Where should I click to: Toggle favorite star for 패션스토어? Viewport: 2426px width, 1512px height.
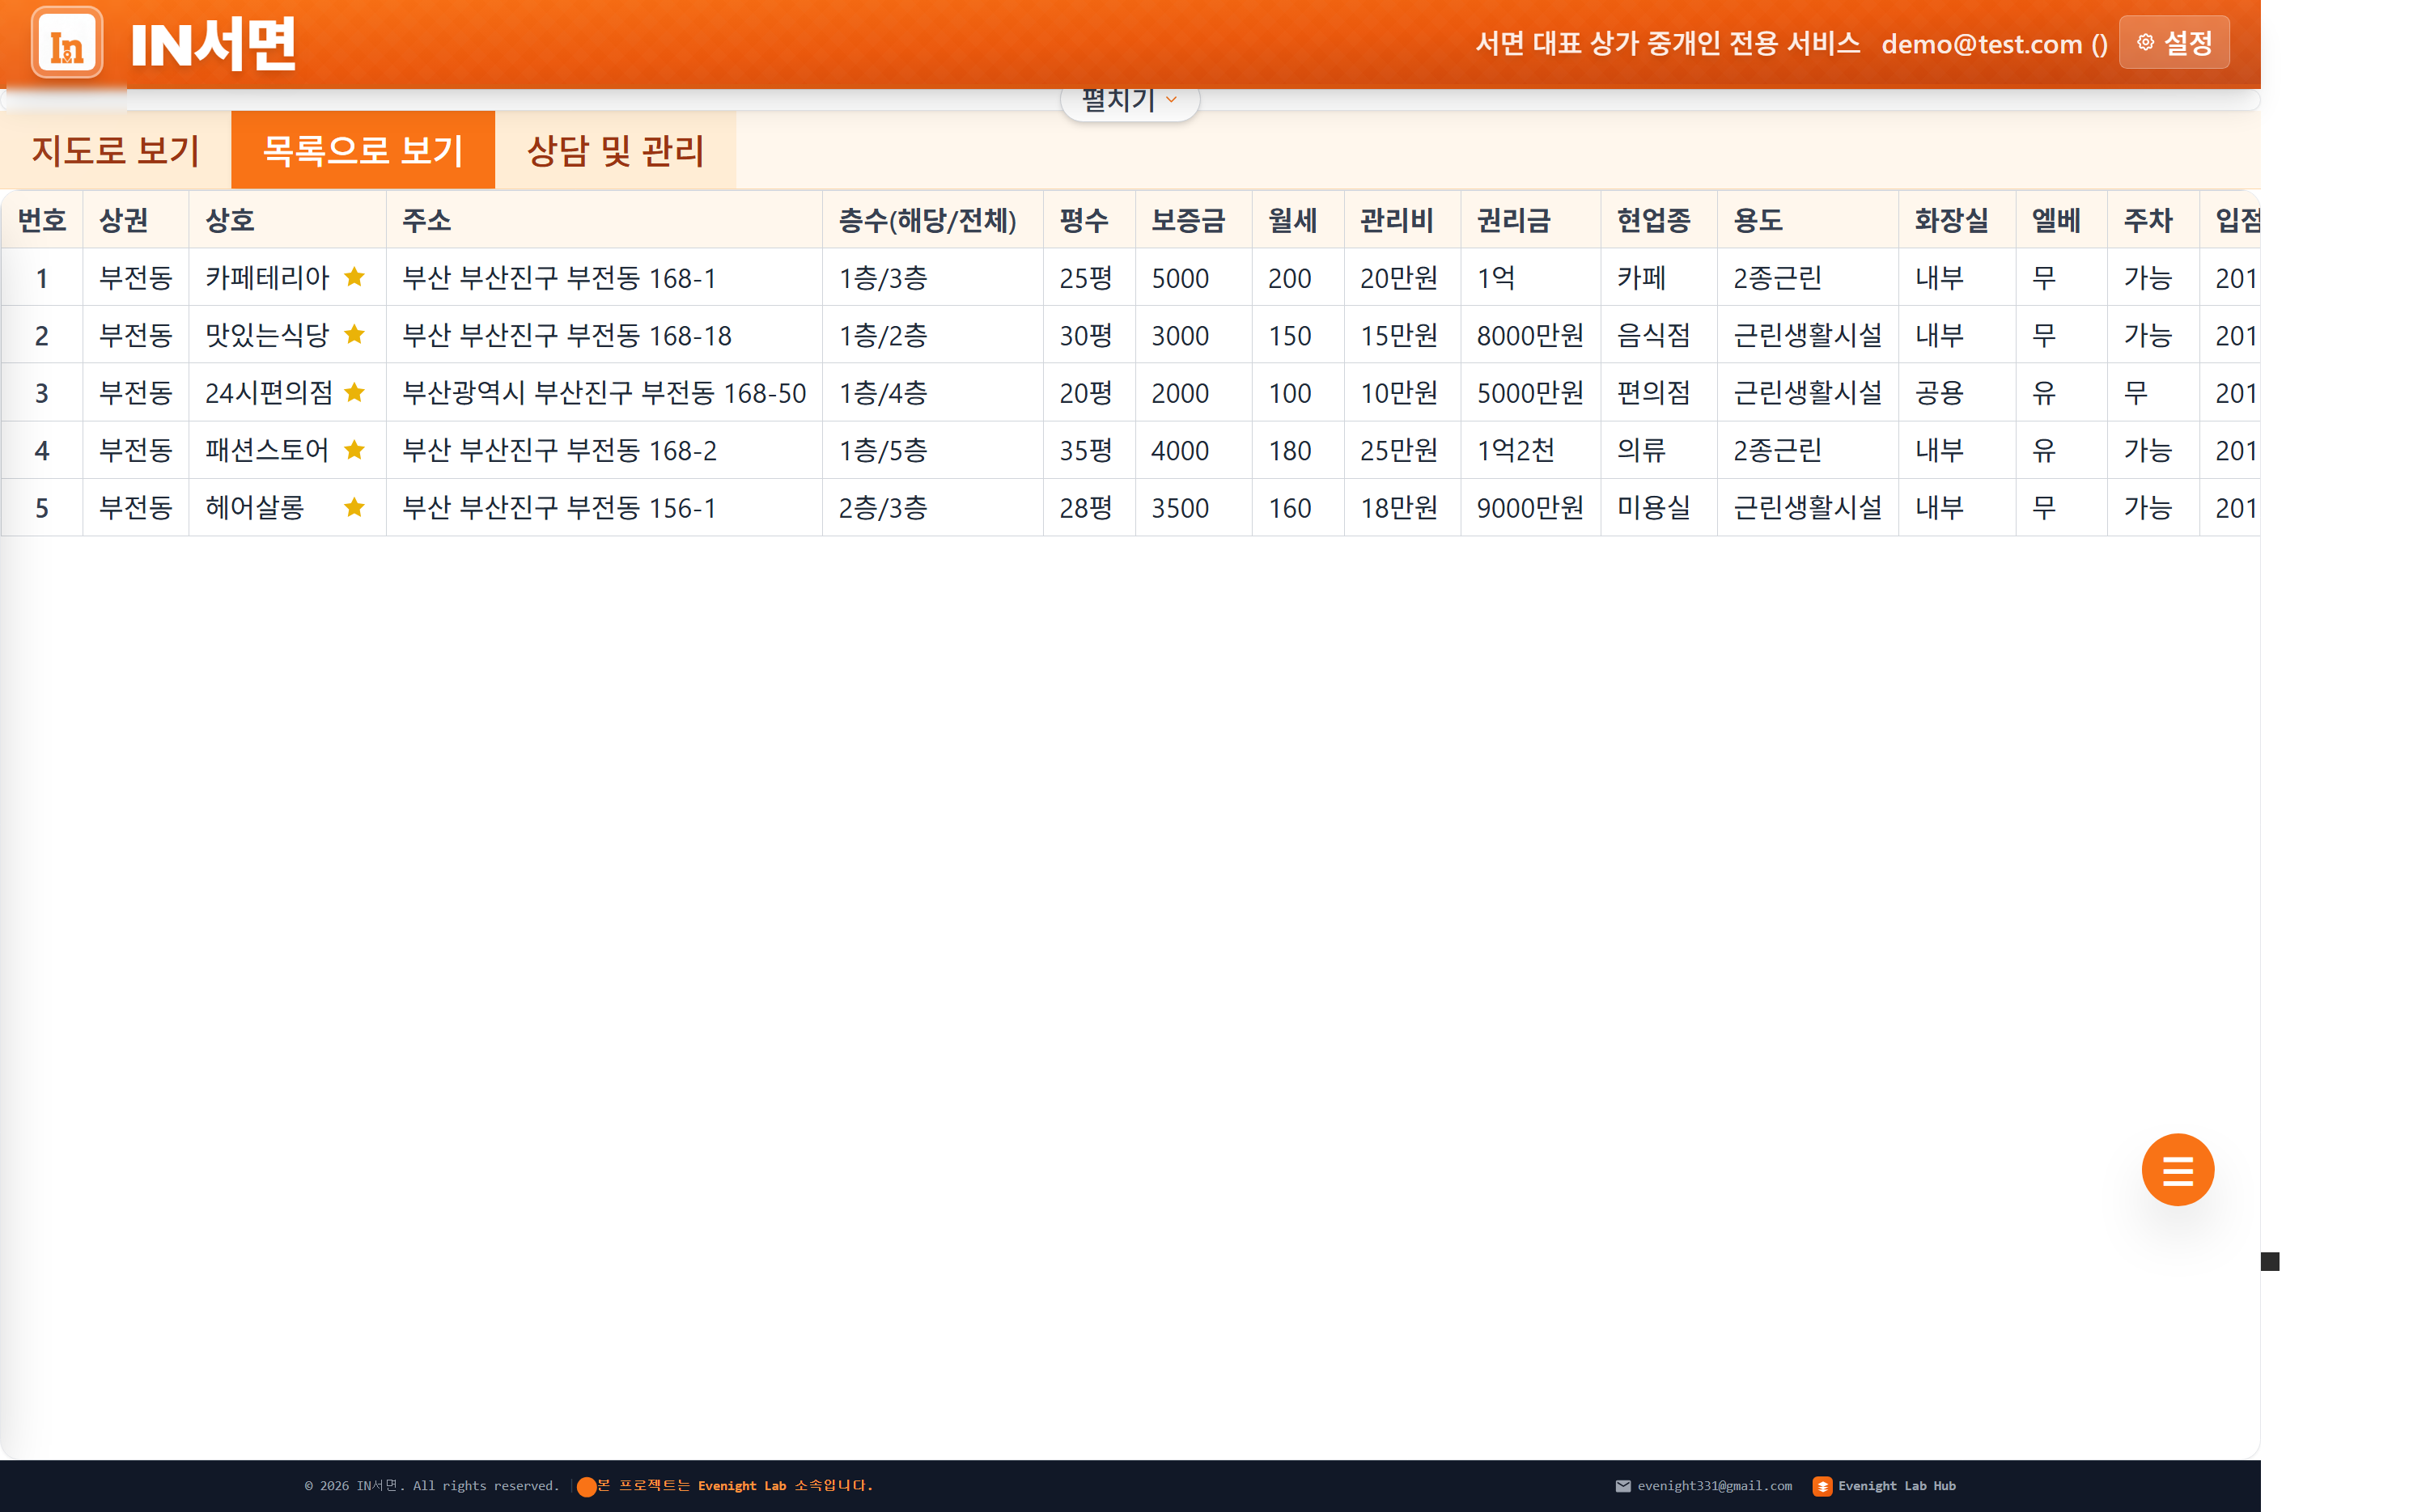tap(354, 450)
